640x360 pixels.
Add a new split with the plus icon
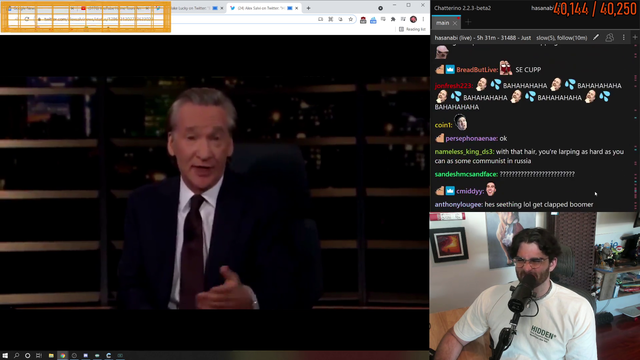coord(635,38)
